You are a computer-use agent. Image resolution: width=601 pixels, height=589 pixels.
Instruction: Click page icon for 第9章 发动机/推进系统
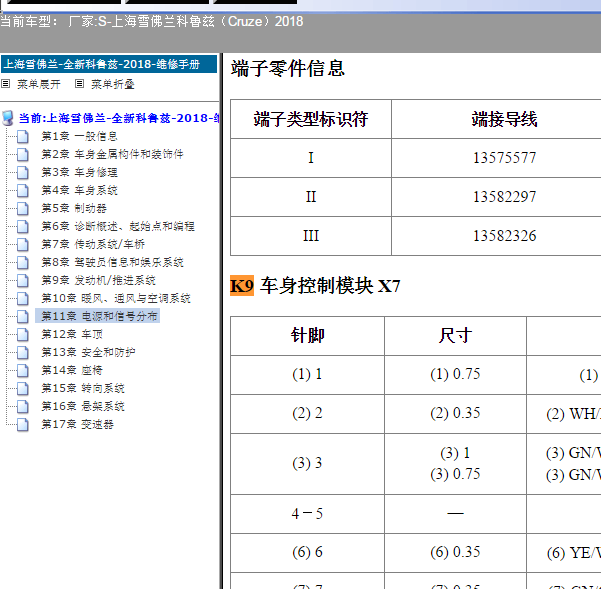pyautogui.click(x=23, y=281)
